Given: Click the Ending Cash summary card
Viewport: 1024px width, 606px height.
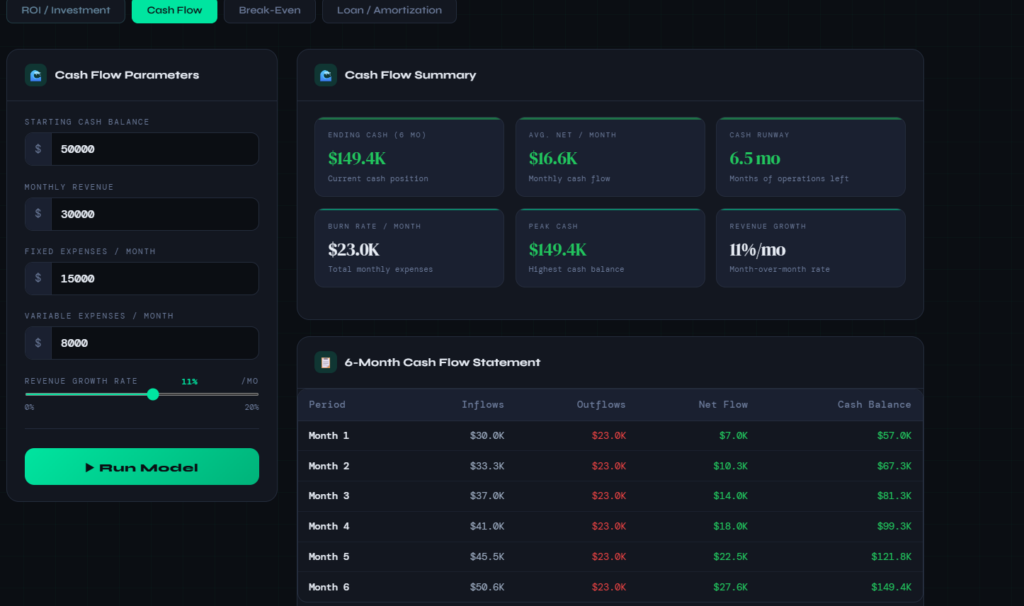Looking at the screenshot, I should tap(409, 157).
